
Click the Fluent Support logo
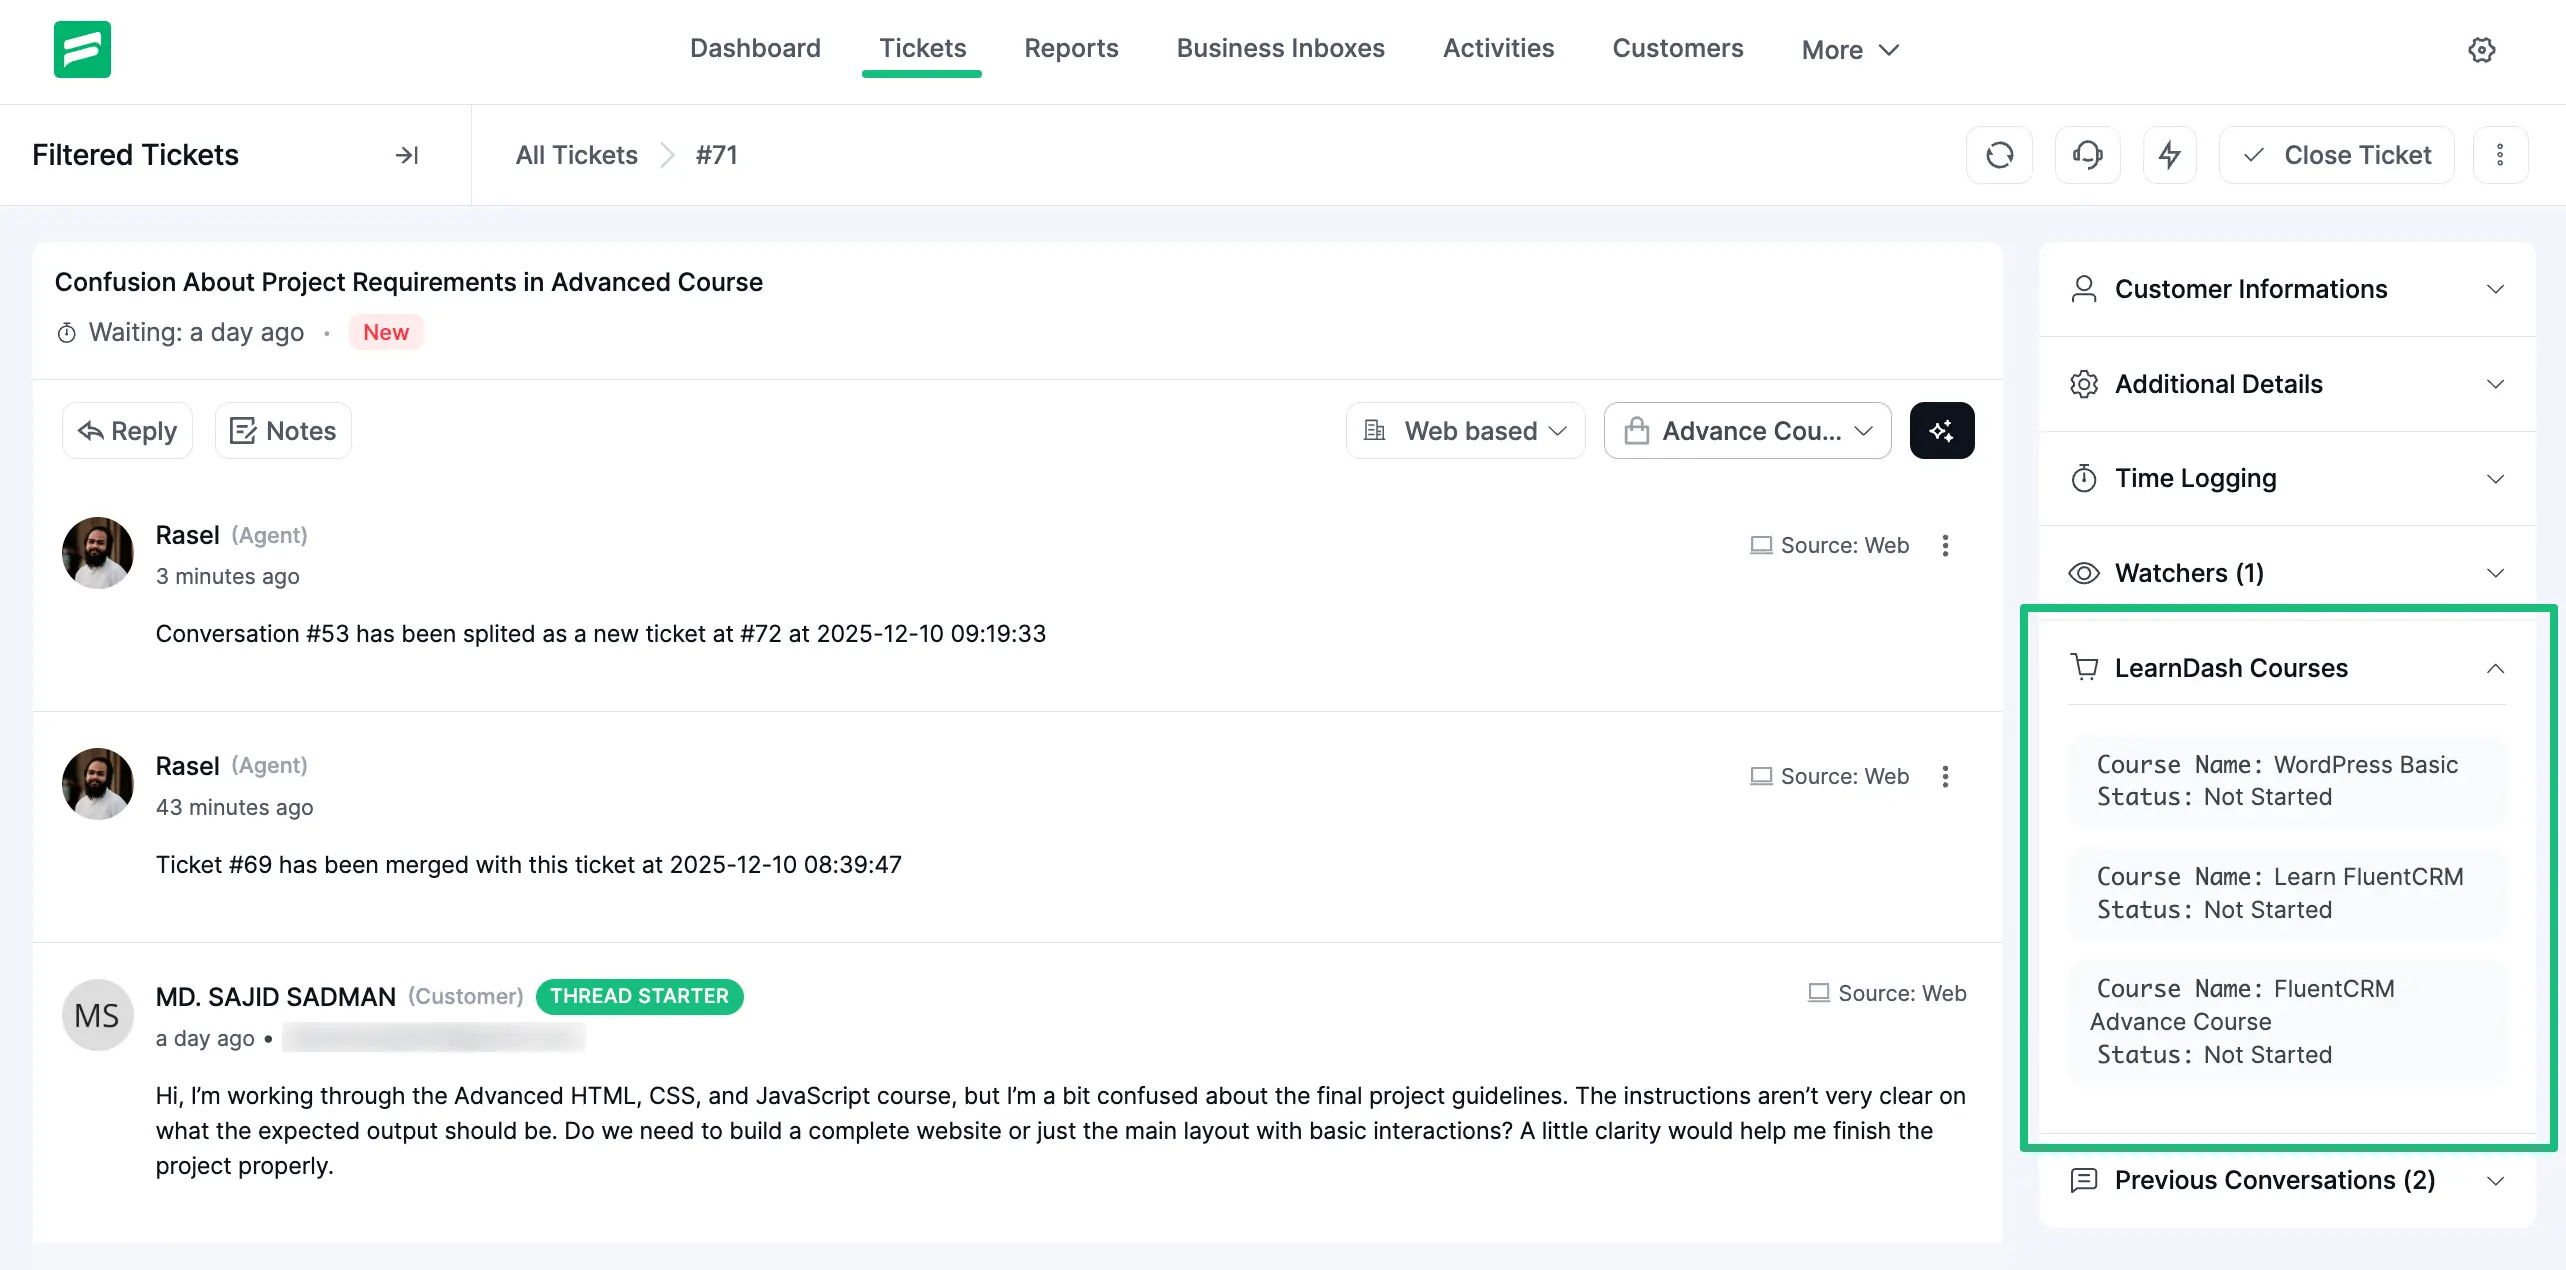tap(83, 49)
